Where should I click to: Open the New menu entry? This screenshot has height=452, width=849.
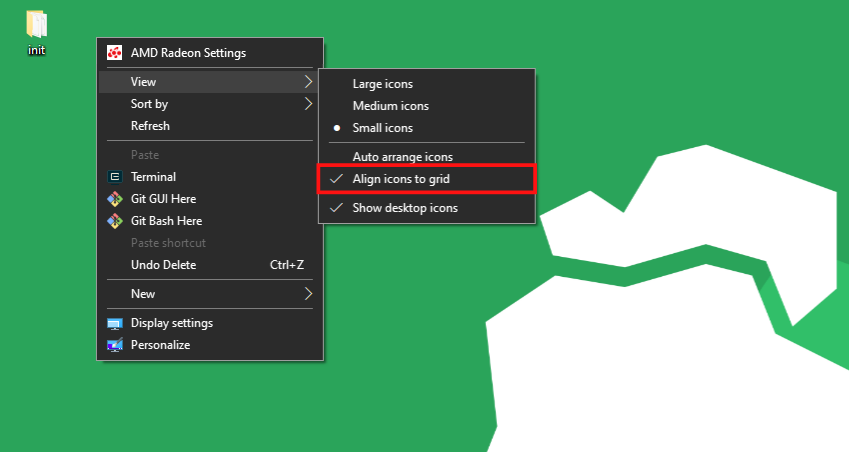pos(210,293)
